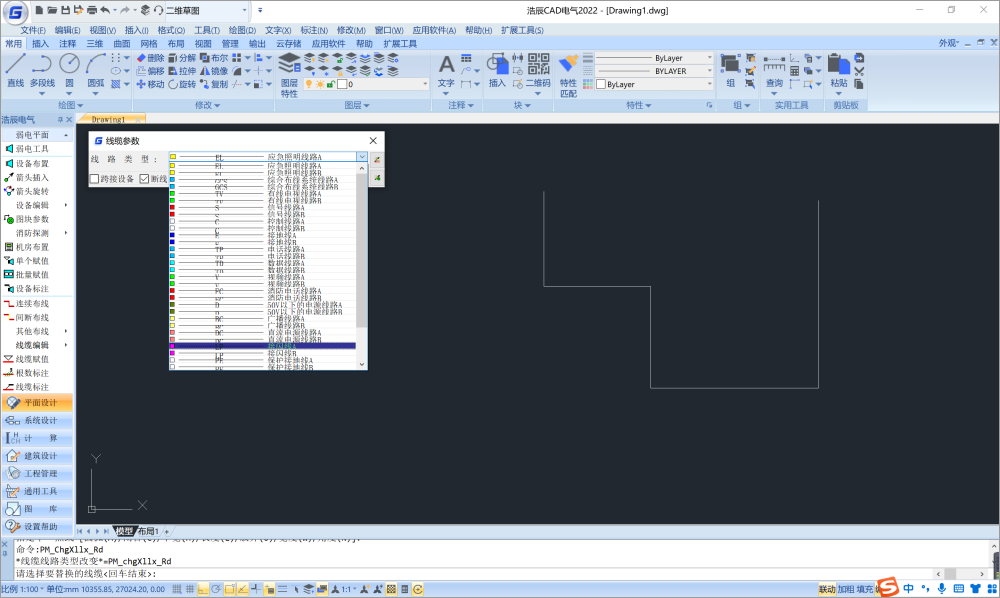The width and height of the screenshot is (1000, 598).
Task: Click 连续布线 continuous wiring tool
Action: [x=32, y=303]
